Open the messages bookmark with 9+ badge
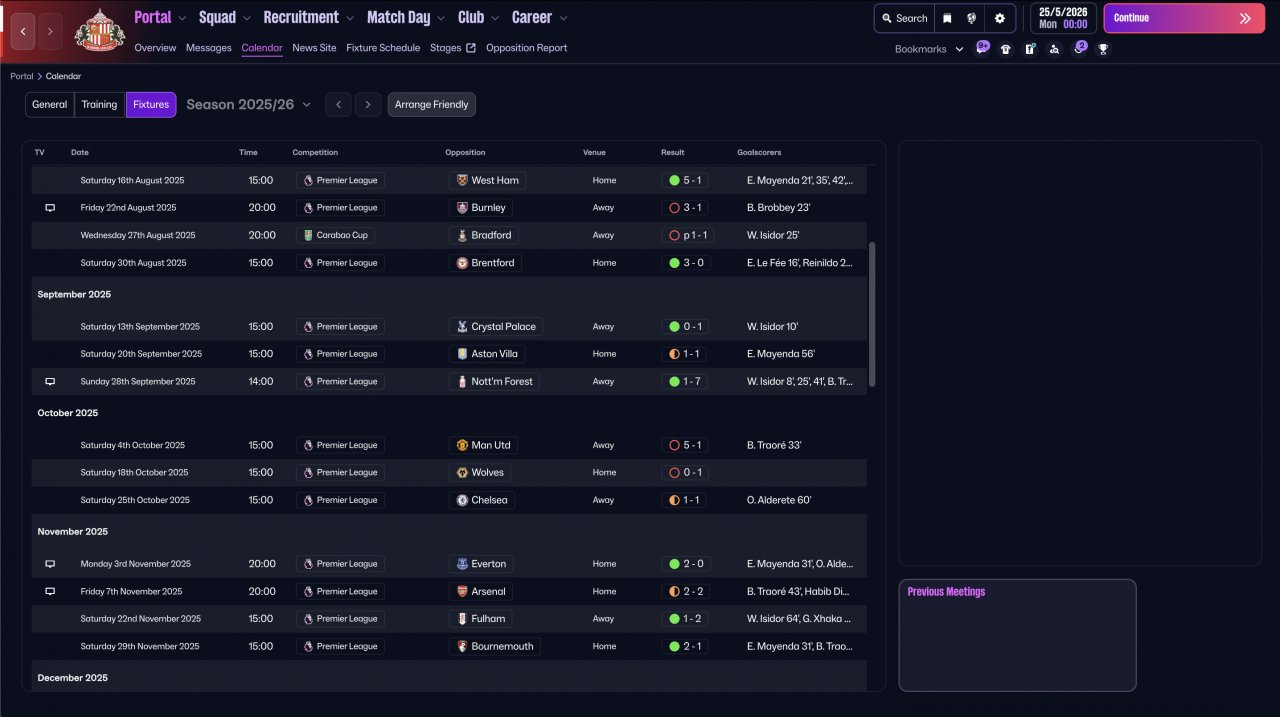Screen dimensions: 1280x717 tap(982, 48)
